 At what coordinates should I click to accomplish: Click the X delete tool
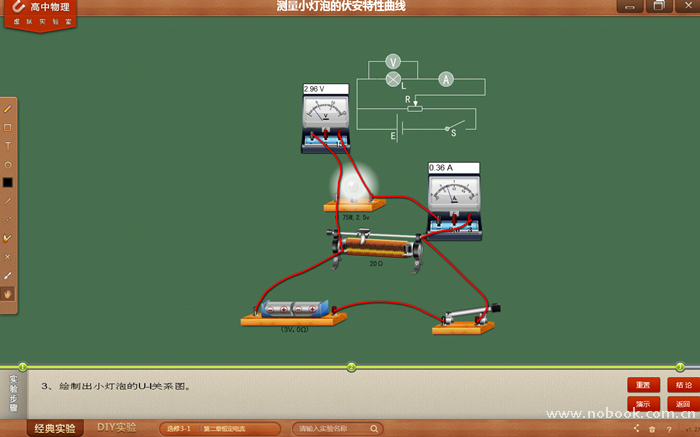pos(8,257)
